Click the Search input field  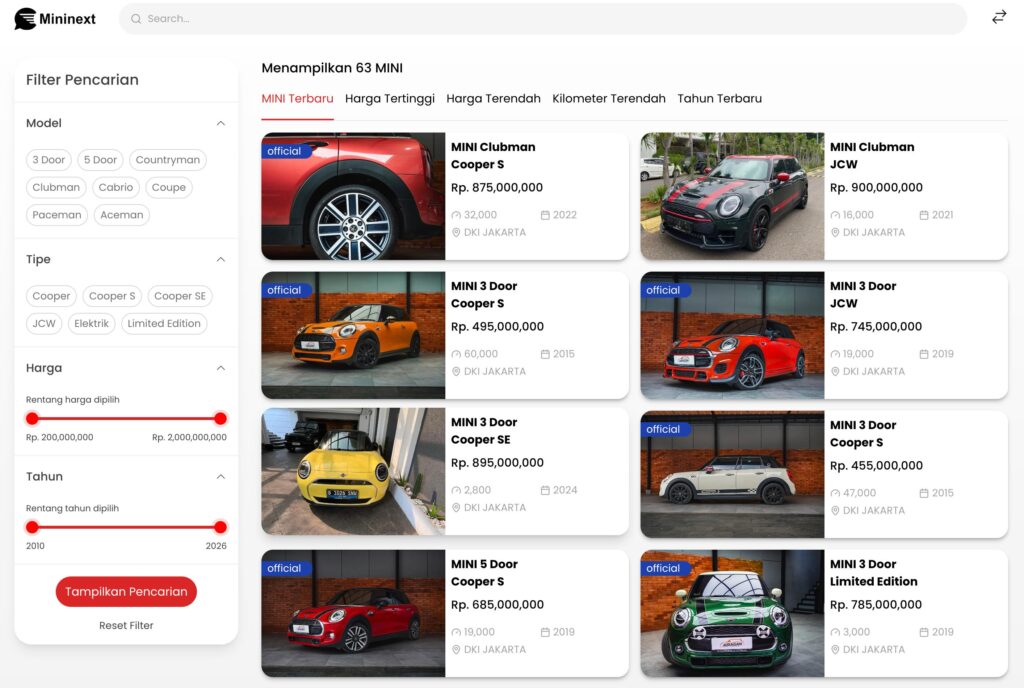click(543, 19)
